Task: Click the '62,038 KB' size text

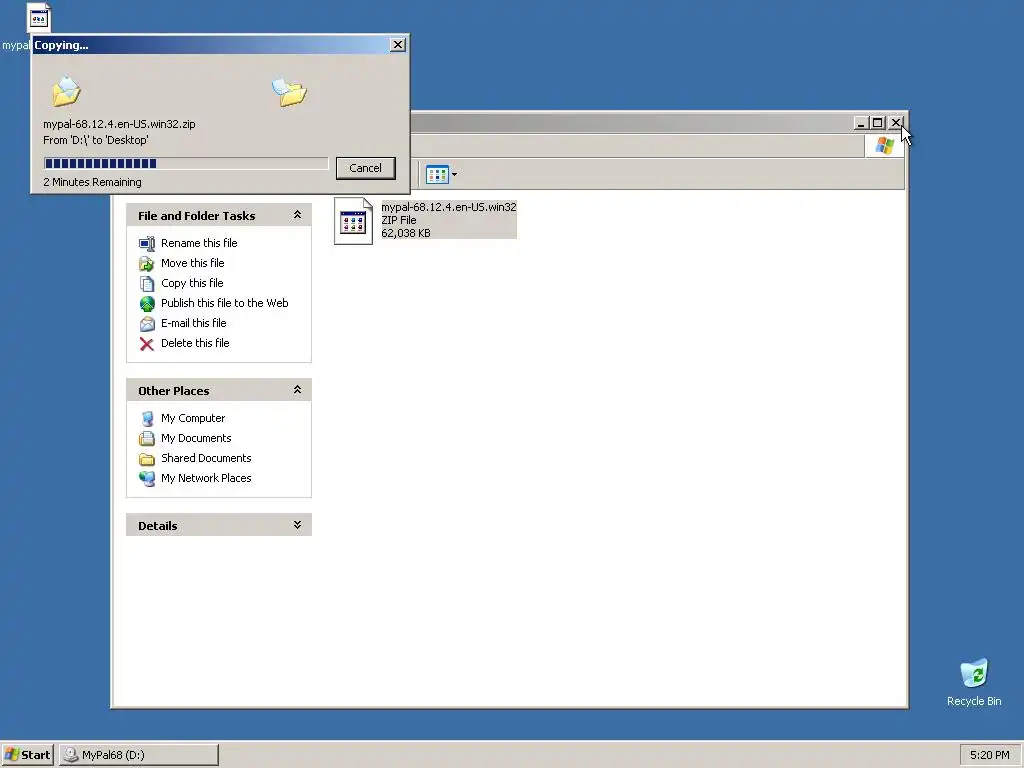Action: (406, 233)
